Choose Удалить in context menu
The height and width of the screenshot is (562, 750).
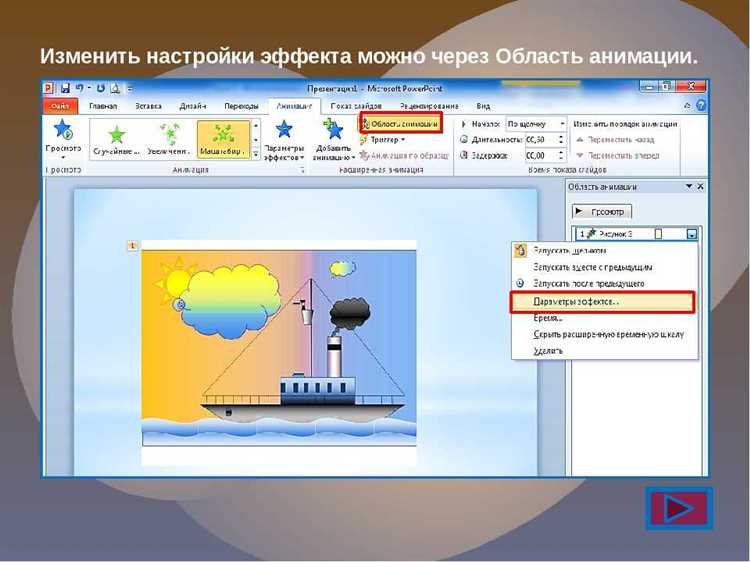tap(604, 351)
